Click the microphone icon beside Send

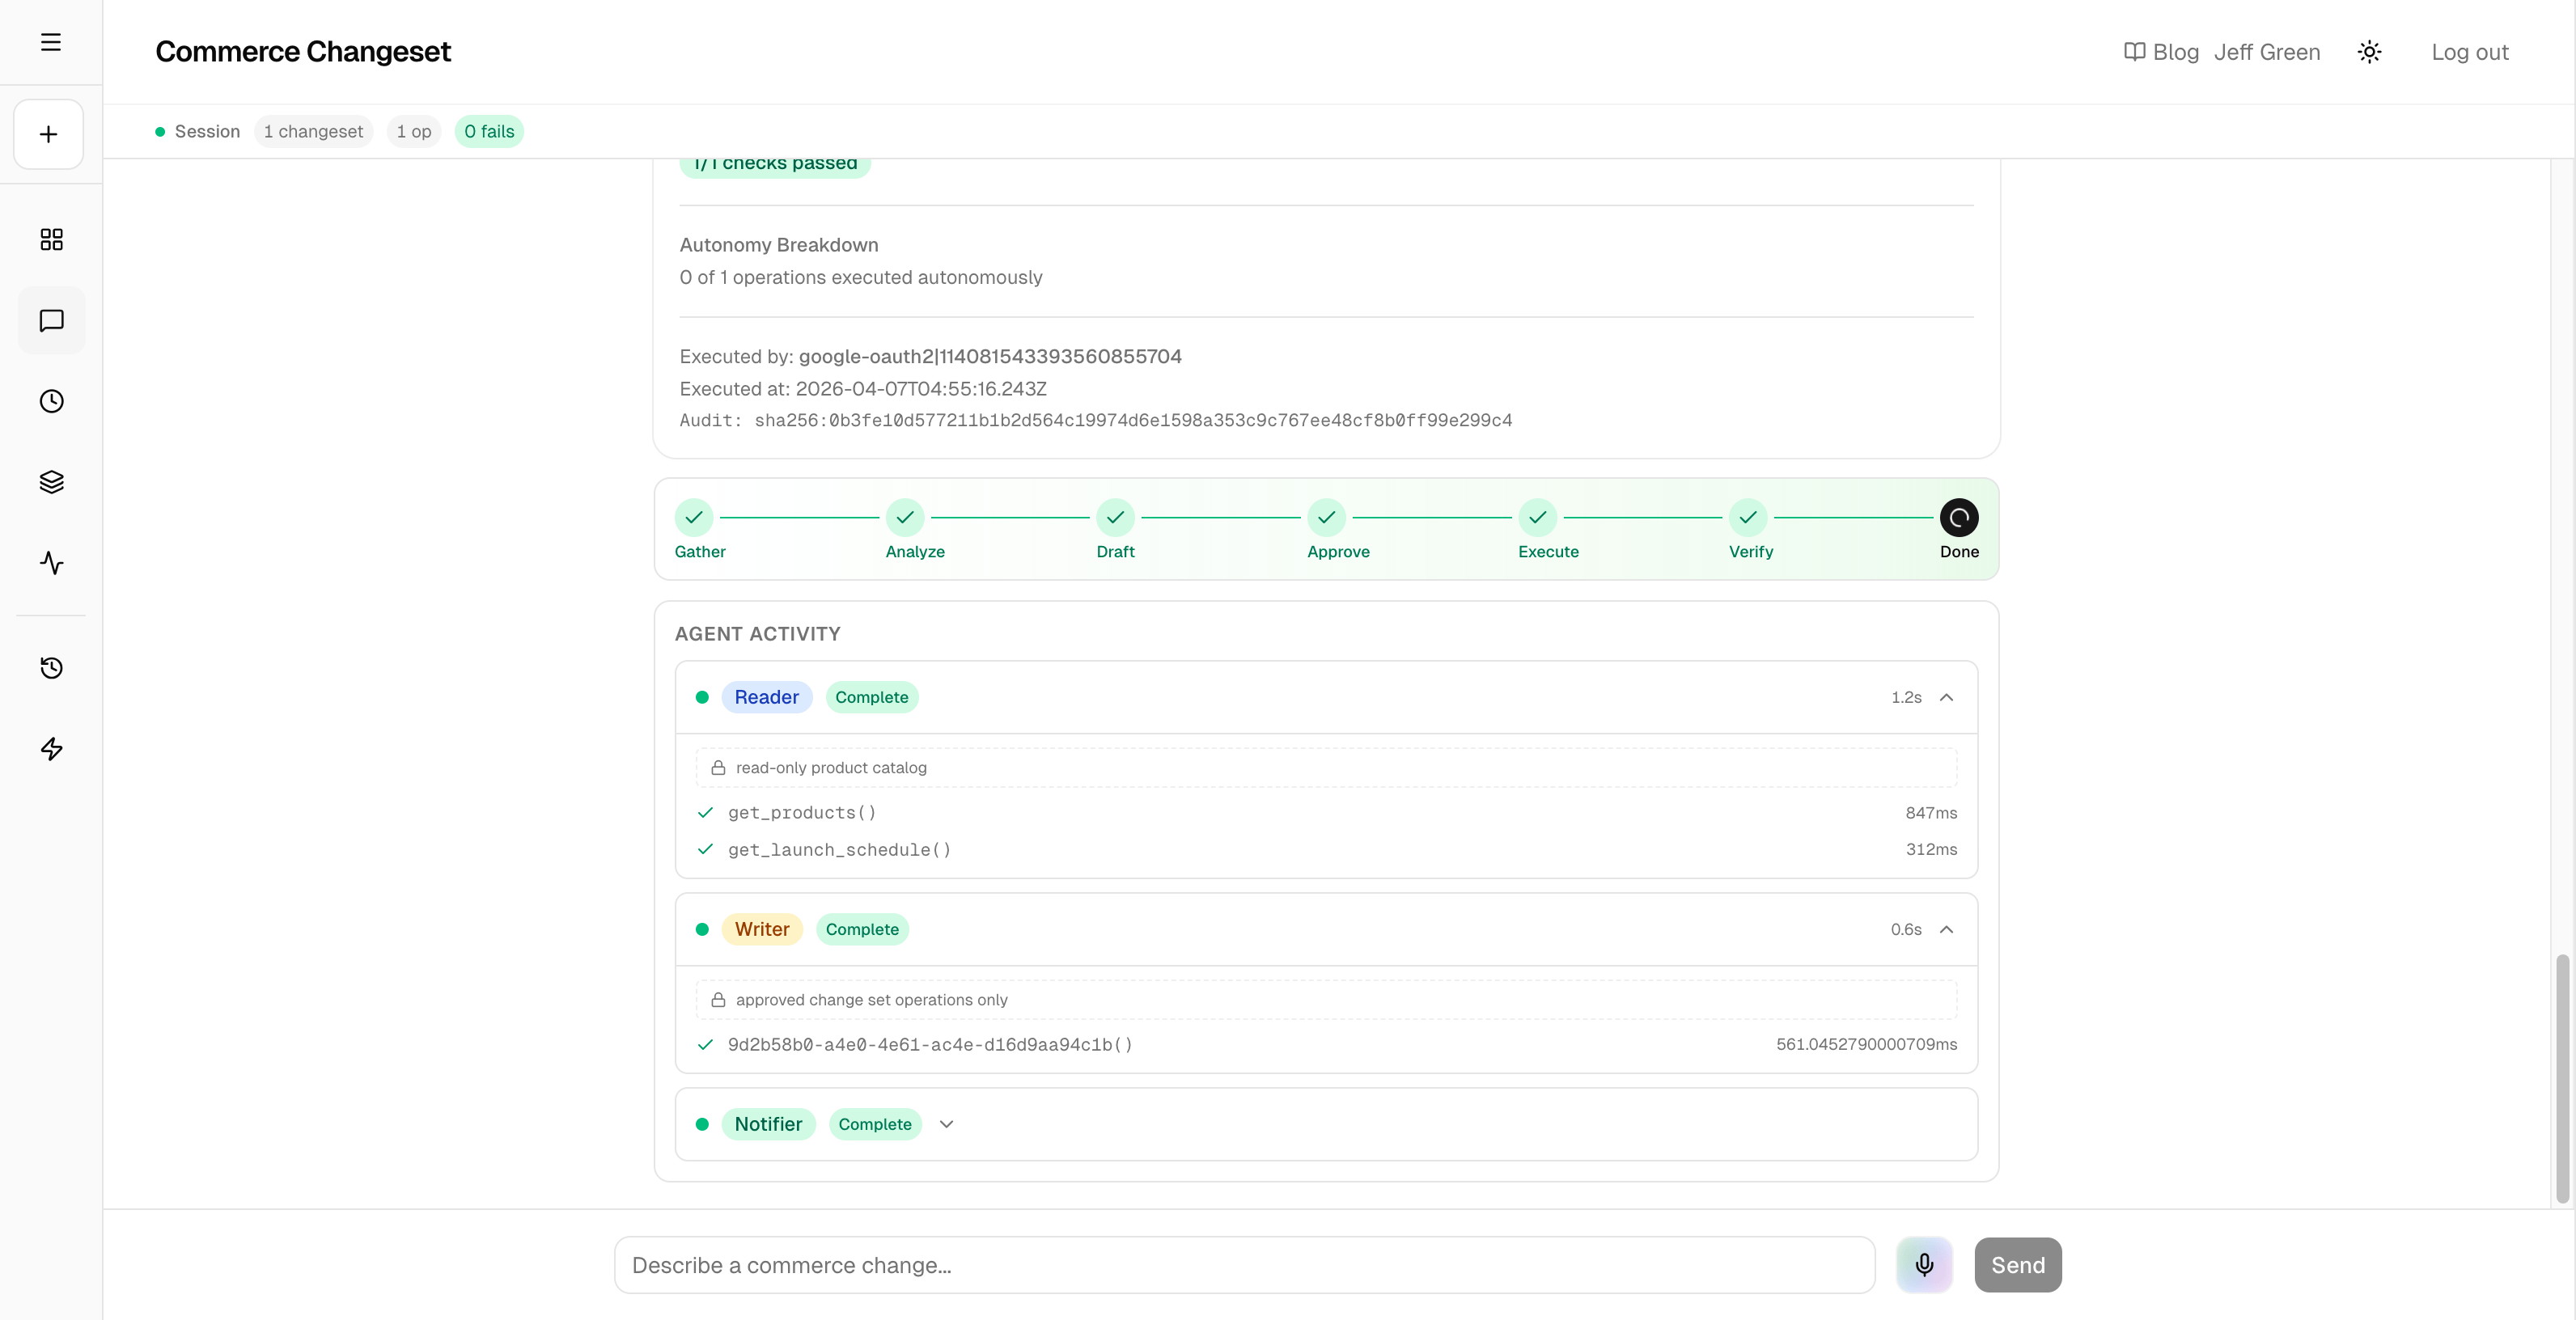coord(1923,1264)
